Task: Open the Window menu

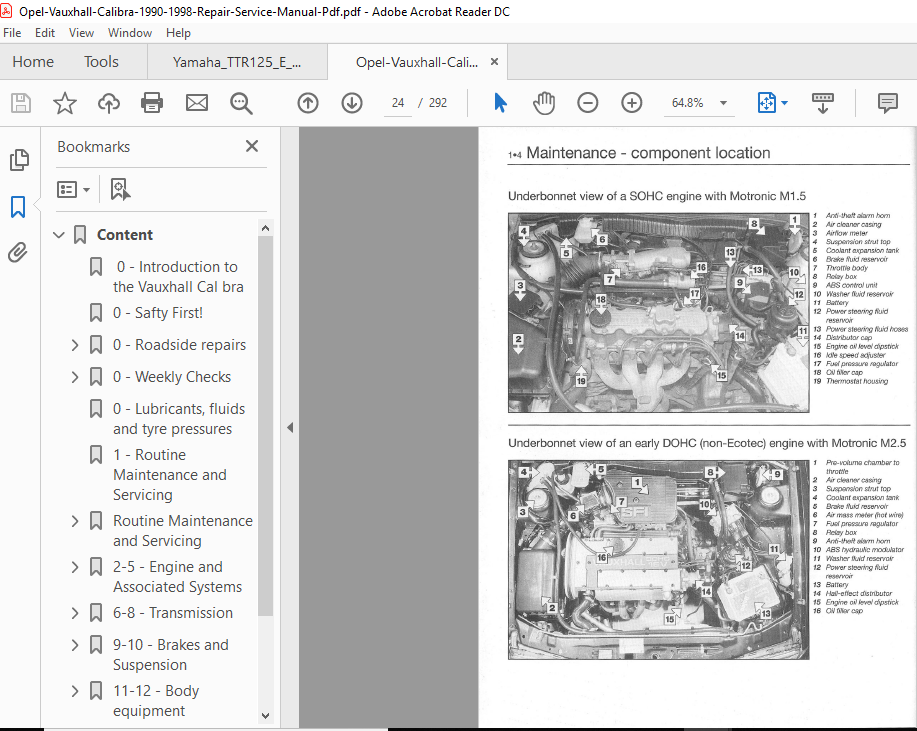Action: coord(130,33)
